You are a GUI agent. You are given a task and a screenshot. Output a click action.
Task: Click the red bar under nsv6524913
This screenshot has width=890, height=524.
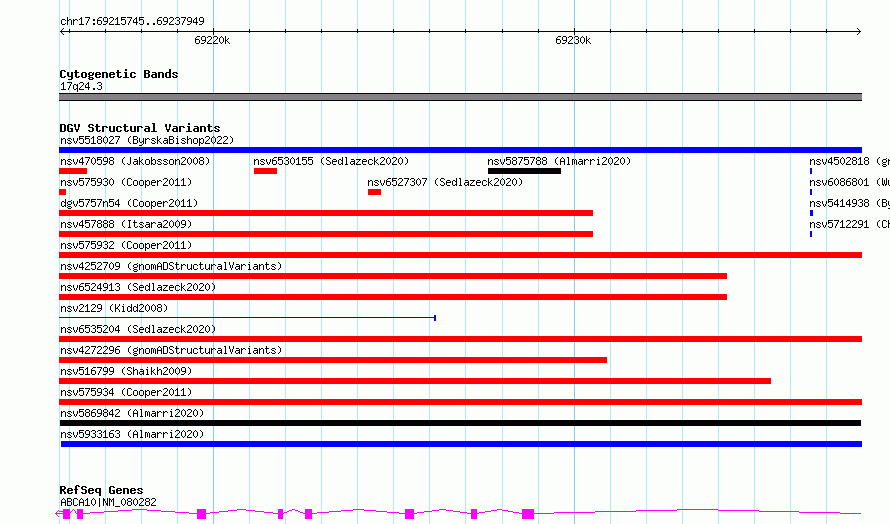[x=393, y=297]
